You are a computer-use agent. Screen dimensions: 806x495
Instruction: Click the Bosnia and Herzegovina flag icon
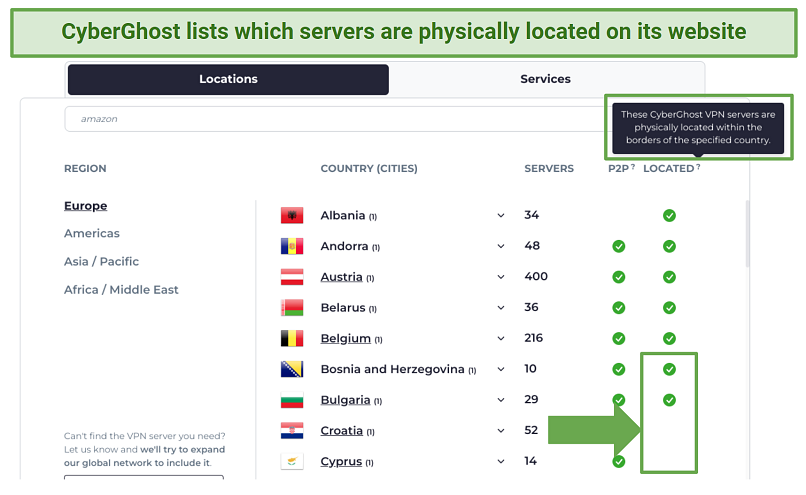(292, 369)
